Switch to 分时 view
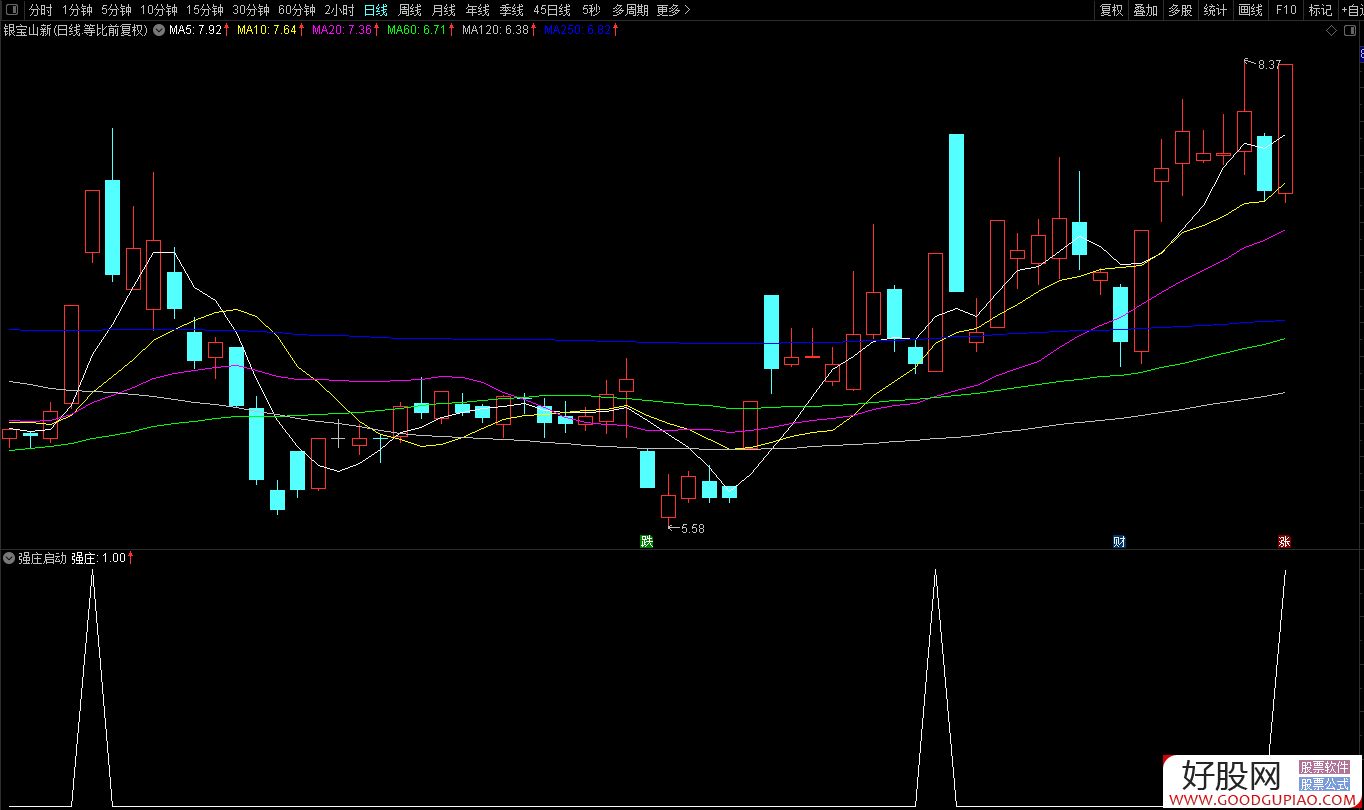Screen dimensions: 1364x810 [x=40, y=10]
